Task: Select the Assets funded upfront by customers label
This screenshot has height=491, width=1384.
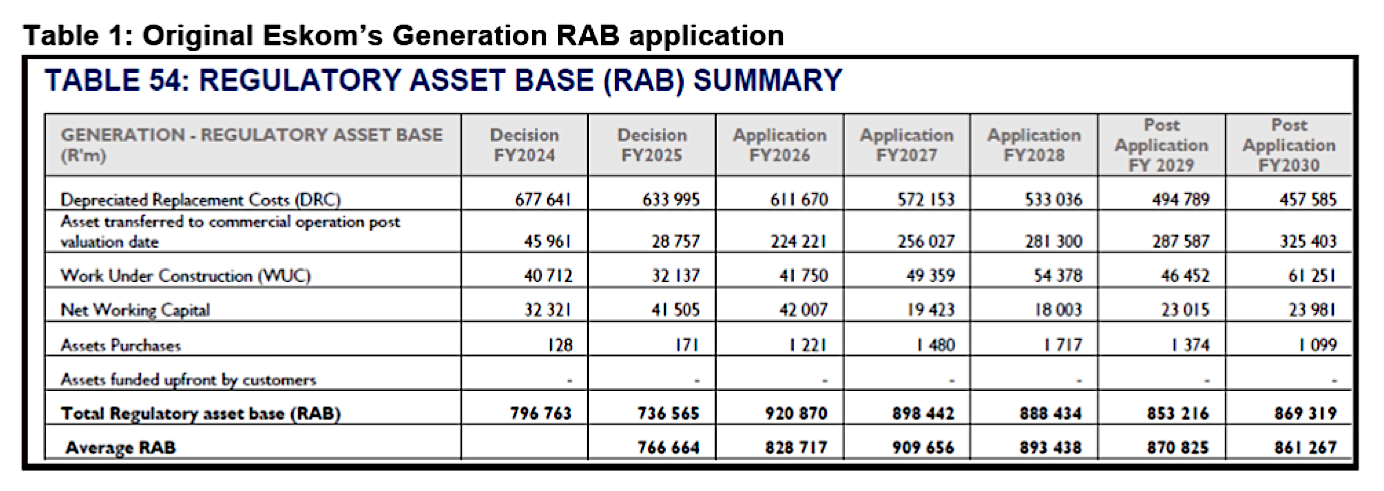Action: click(x=188, y=380)
